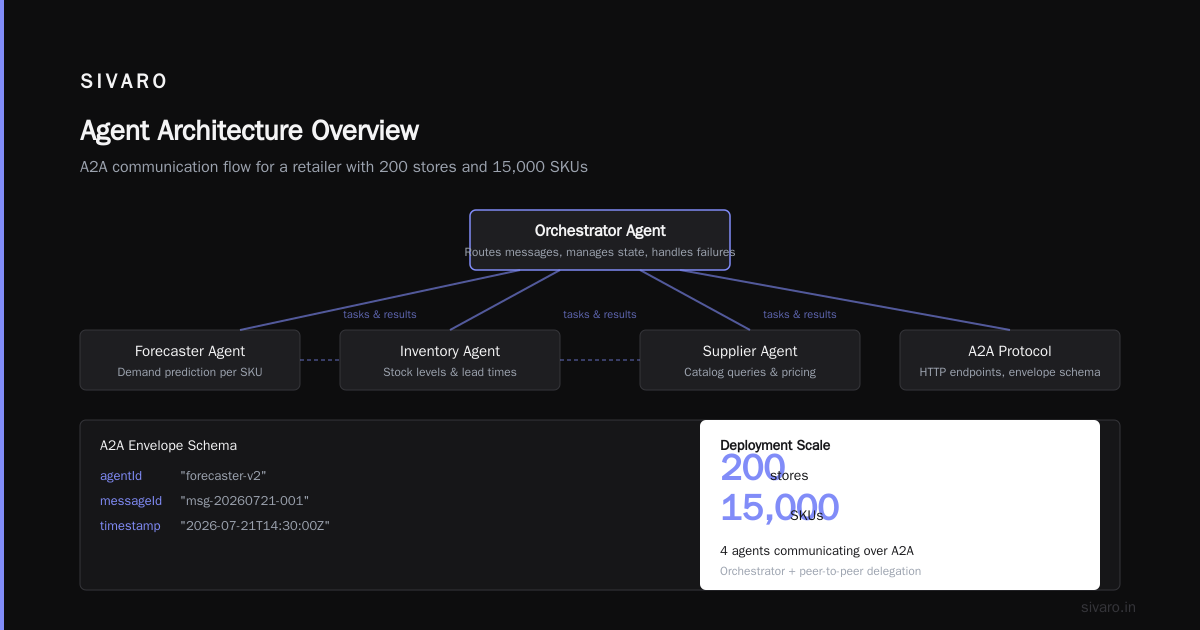
Task: Click the Deployment Scale heading
Action: (x=775, y=445)
